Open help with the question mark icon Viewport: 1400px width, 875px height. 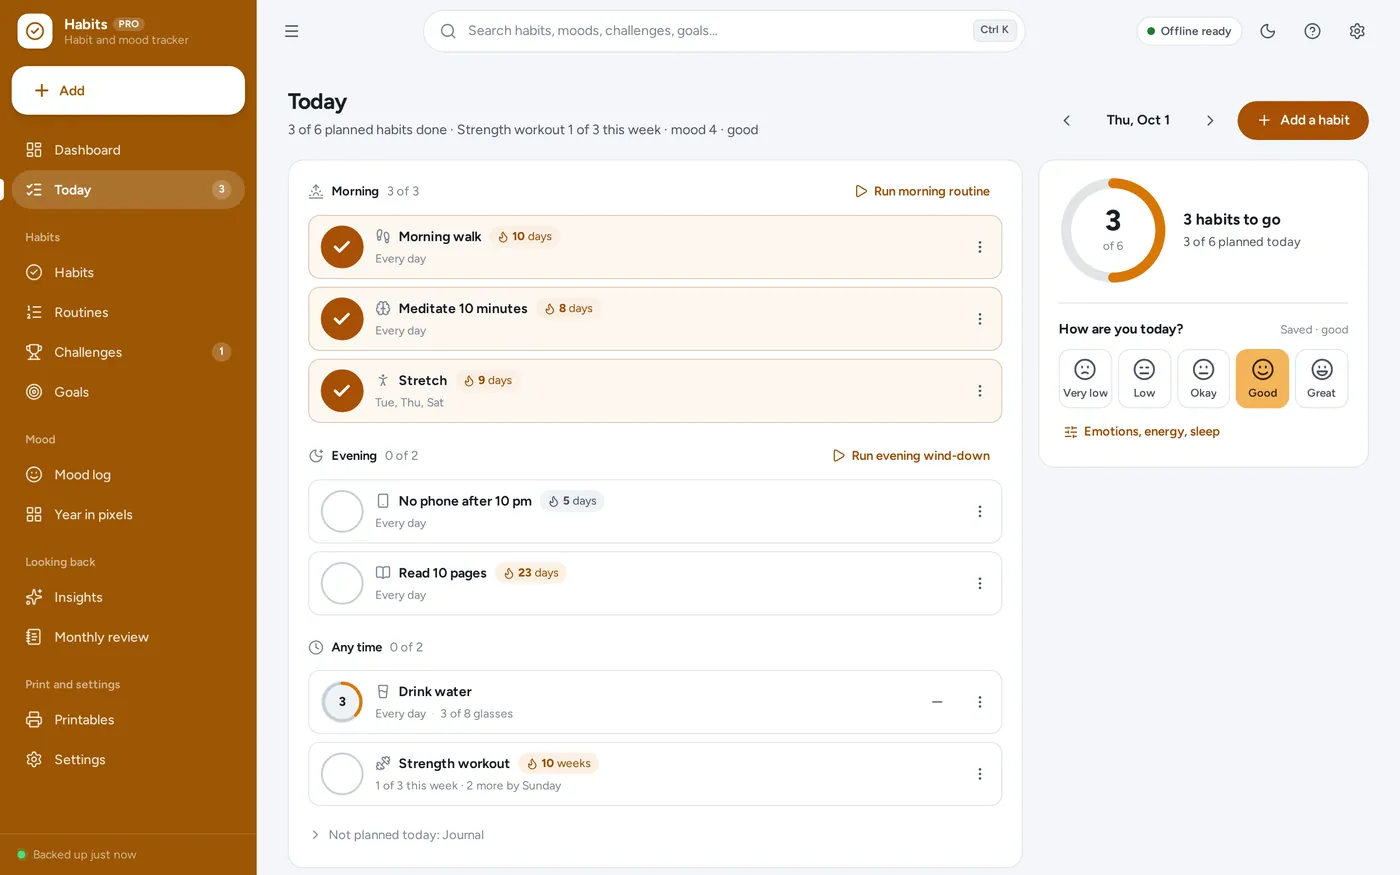click(x=1313, y=31)
